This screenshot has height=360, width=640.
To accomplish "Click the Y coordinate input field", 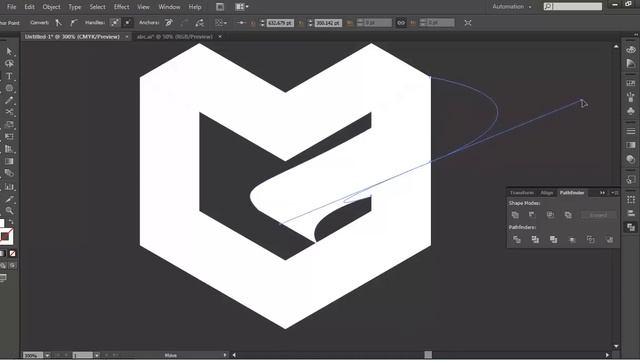I will pos(328,23).
